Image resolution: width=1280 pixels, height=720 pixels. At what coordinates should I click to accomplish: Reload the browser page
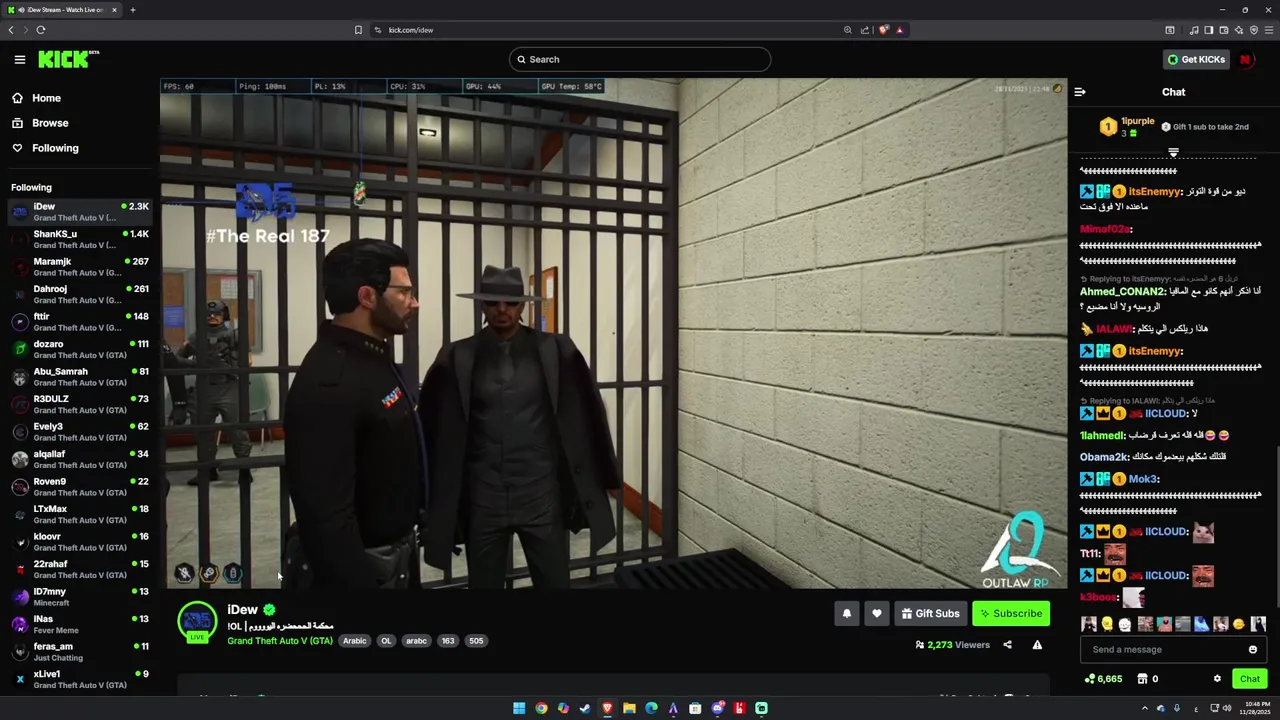(41, 30)
